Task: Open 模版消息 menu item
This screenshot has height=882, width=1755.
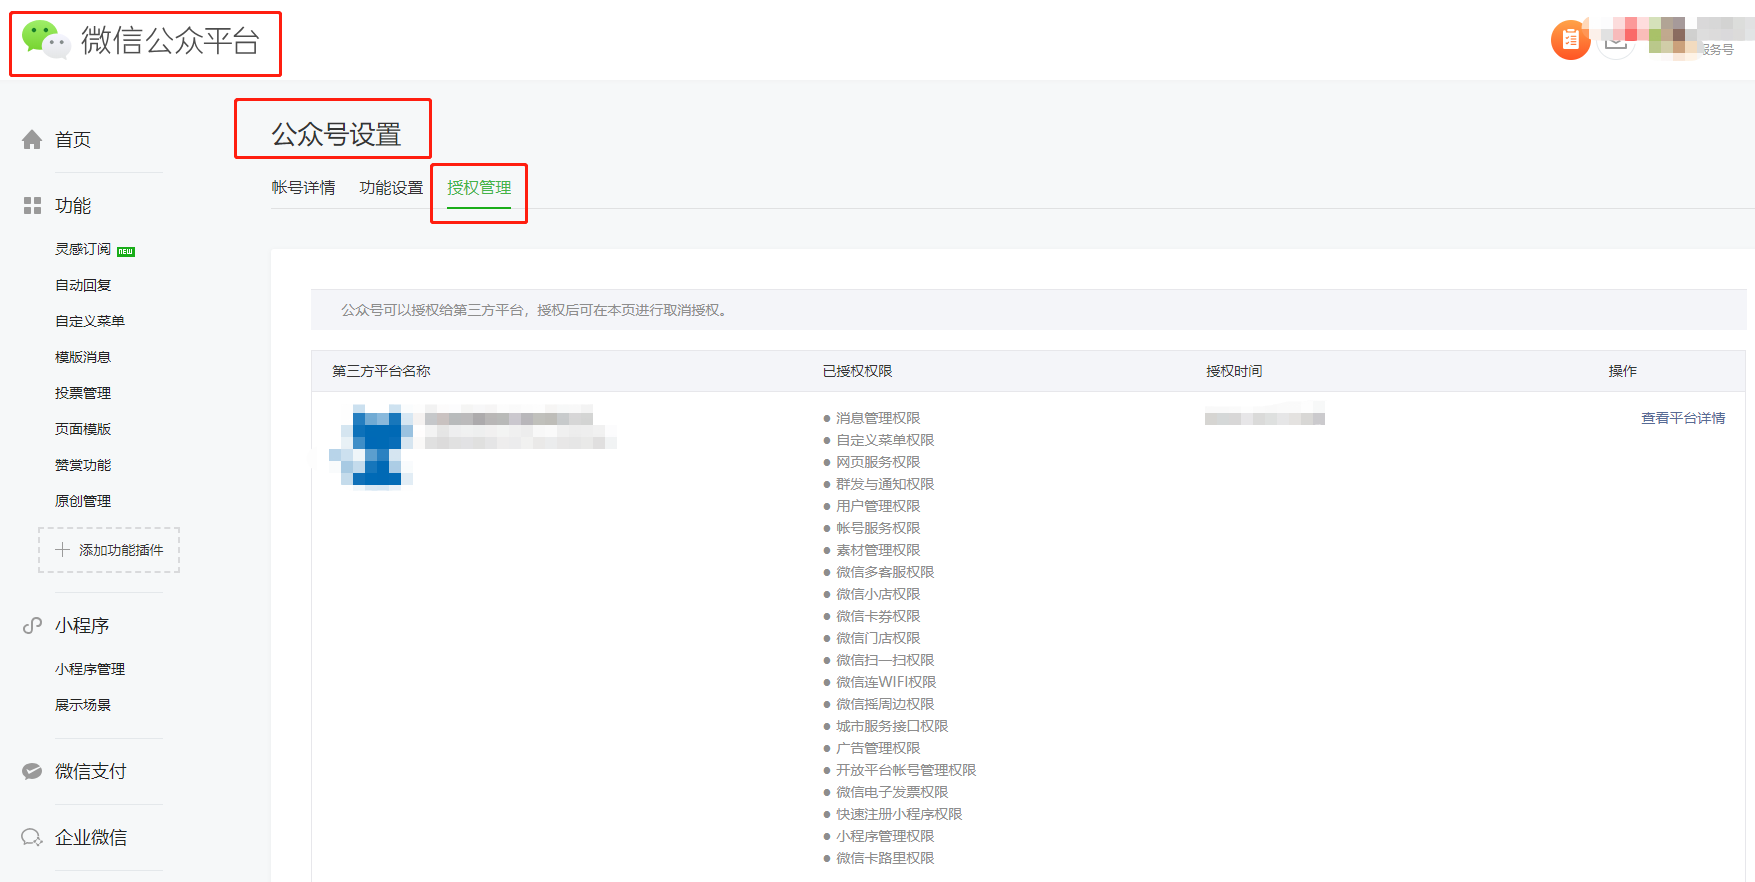Action: click(83, 357)
